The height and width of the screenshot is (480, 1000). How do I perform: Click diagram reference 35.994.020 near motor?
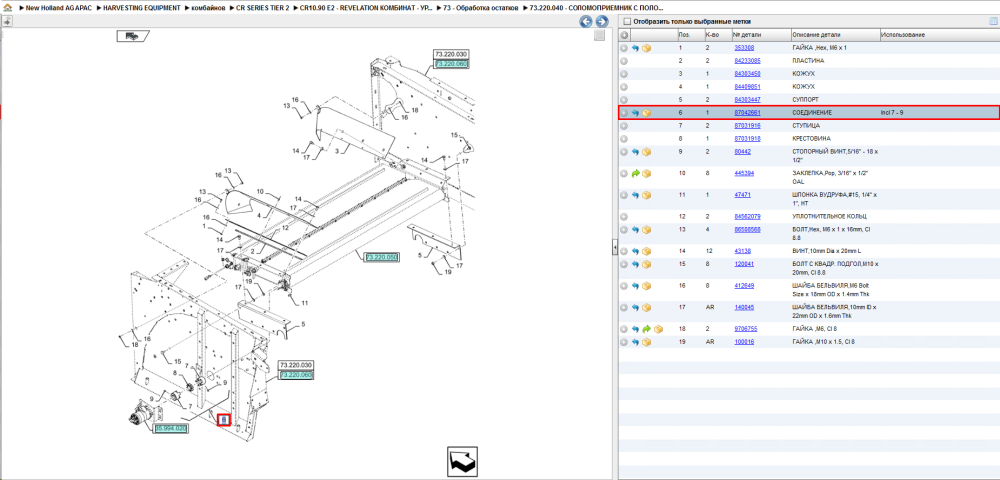(171, 428)
